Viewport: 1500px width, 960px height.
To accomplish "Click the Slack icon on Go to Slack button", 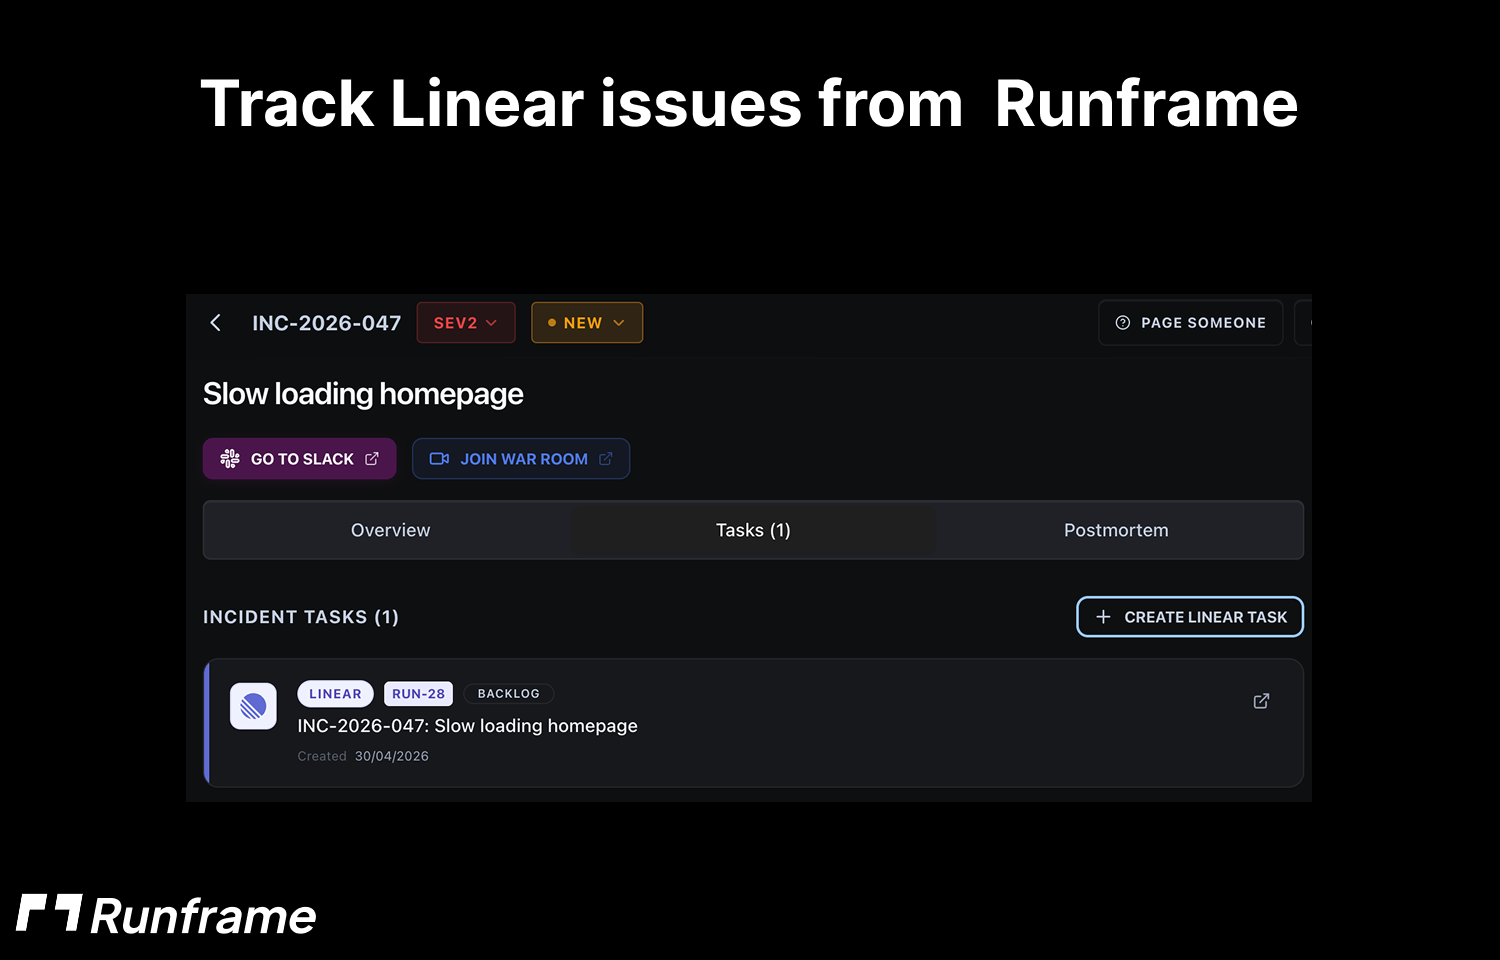I will [x=231, y=458].
